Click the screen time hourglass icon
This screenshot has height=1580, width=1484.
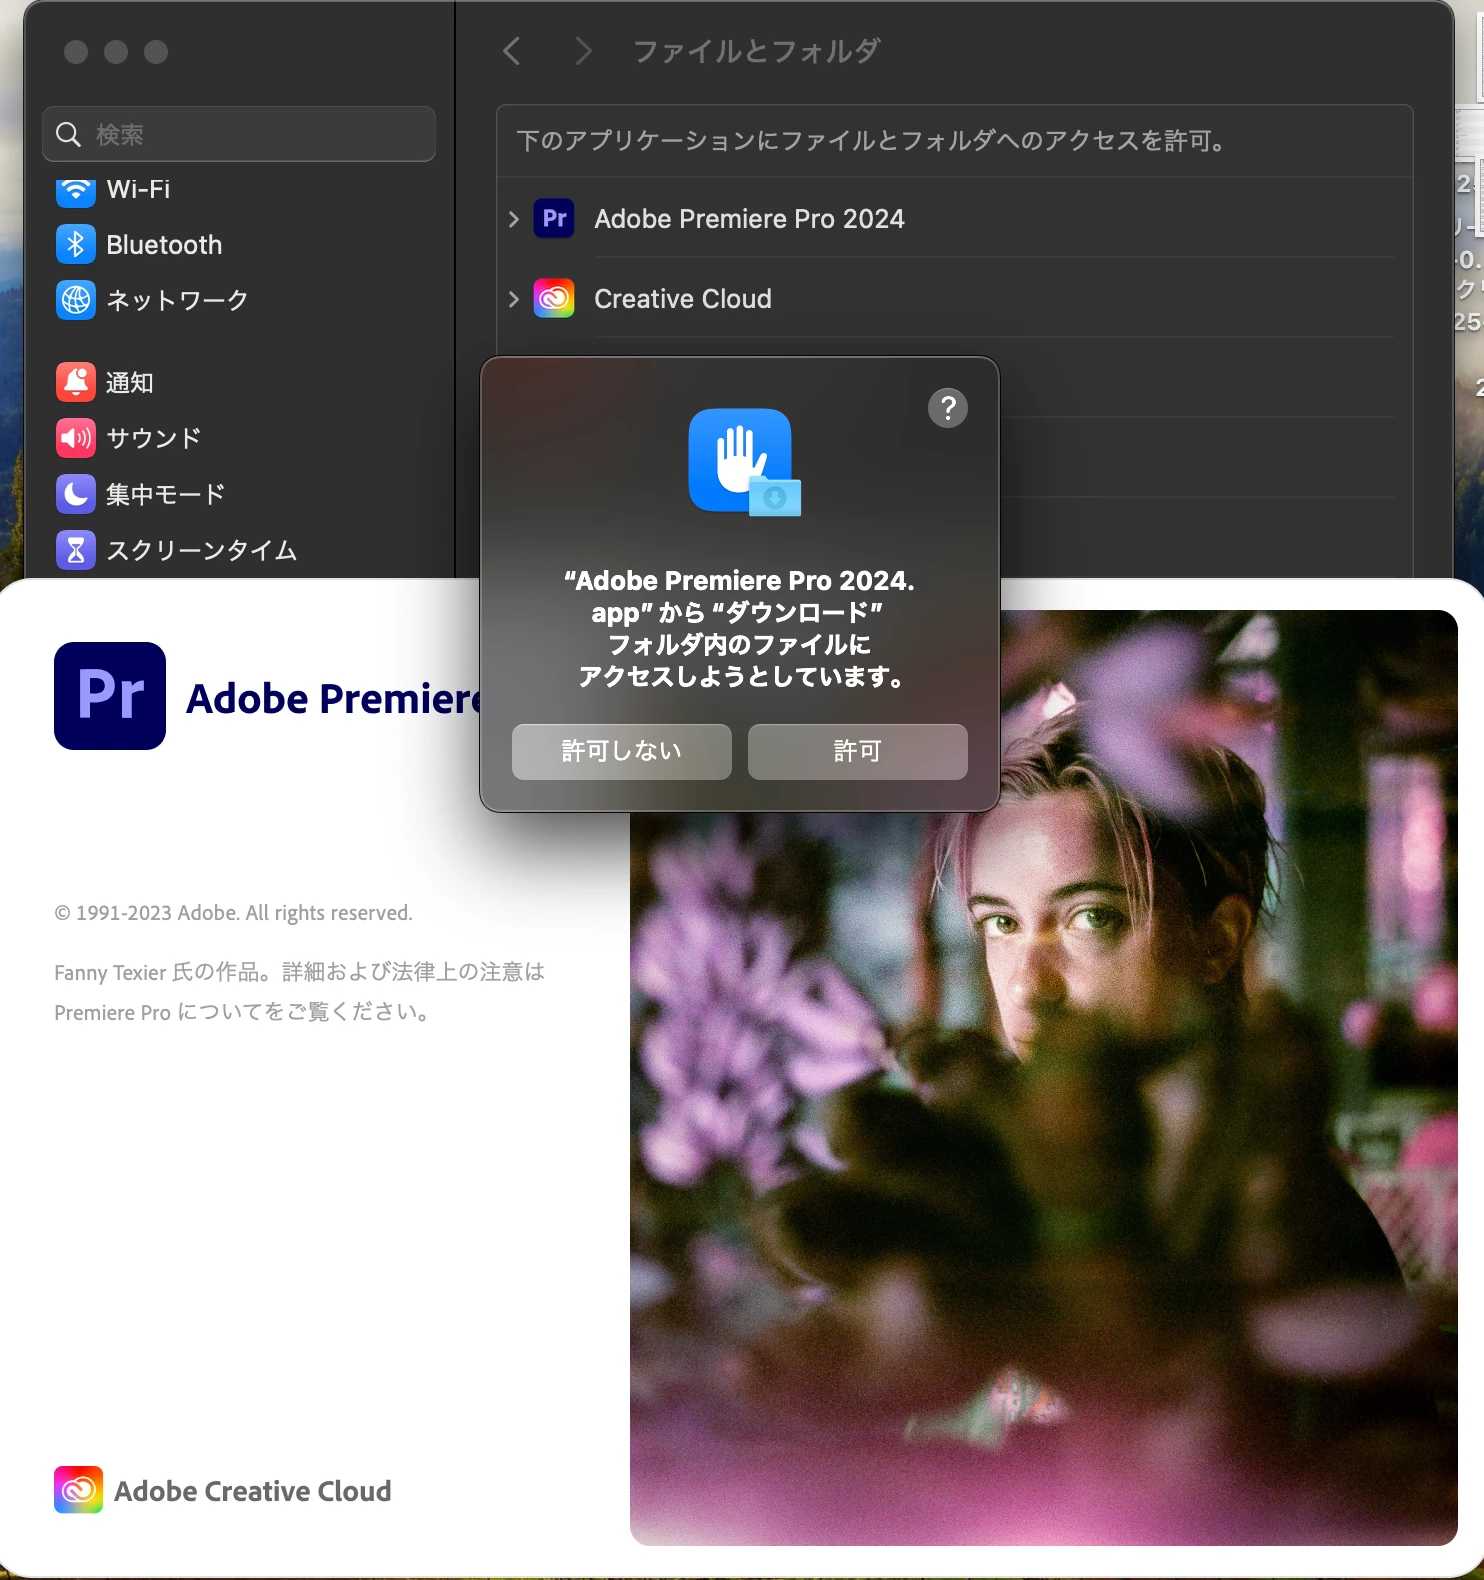[x=76, y=550]
